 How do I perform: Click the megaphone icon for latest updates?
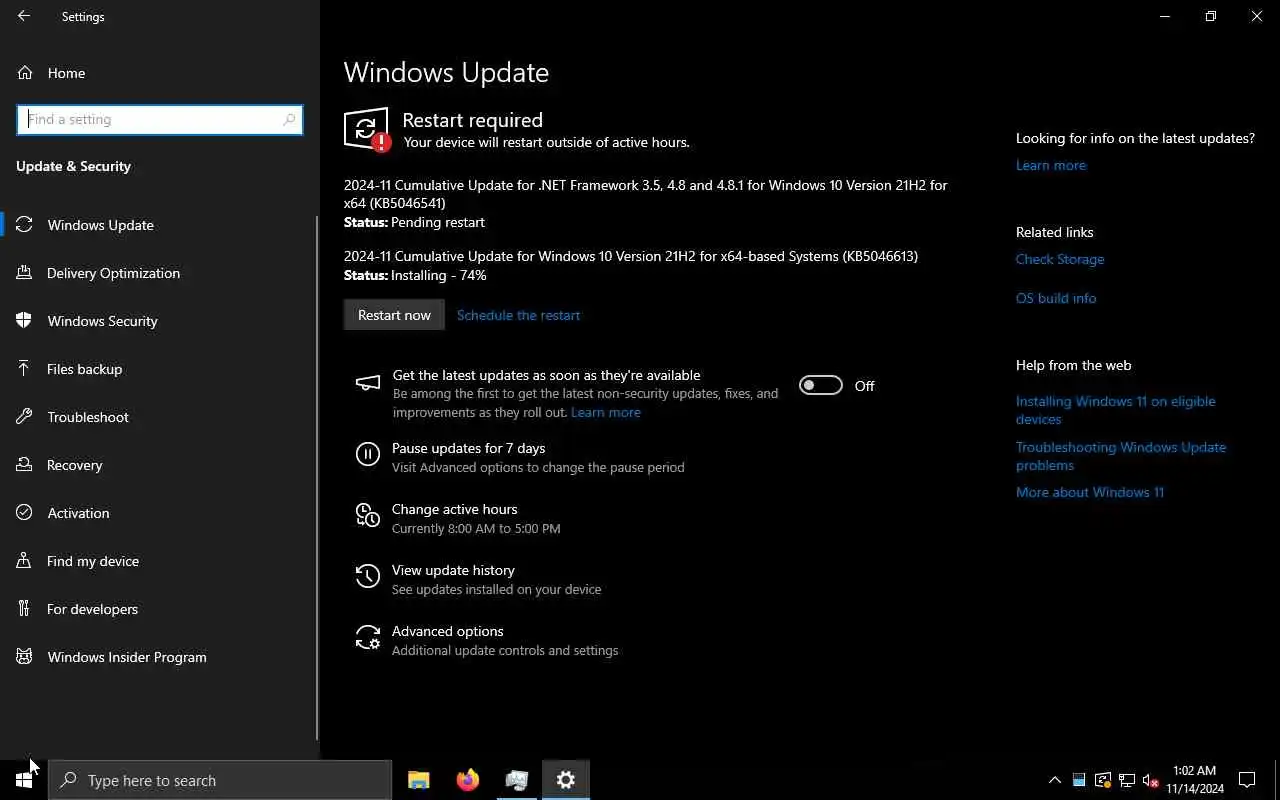(368, 384)
